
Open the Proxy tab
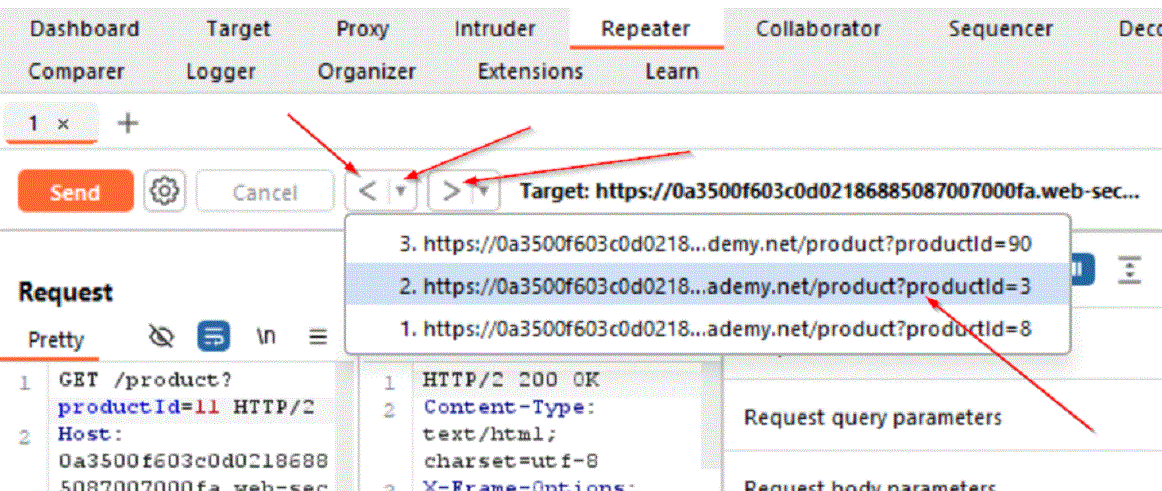pyautogui.click(x=362, y=29)
